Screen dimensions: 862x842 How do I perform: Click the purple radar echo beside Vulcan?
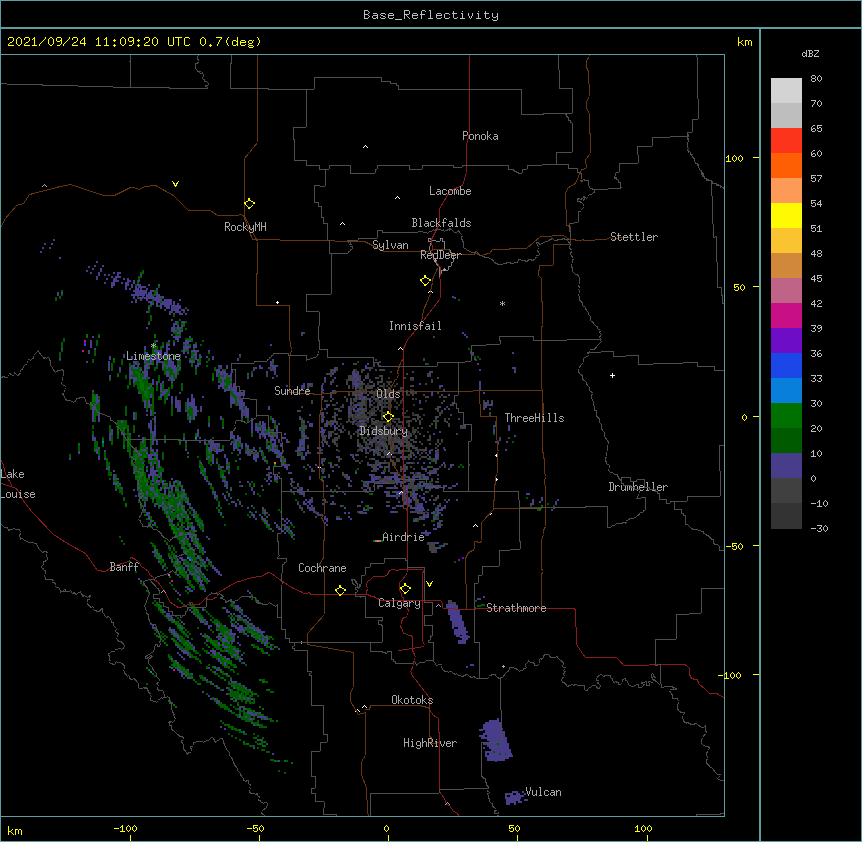pos(515,797)
